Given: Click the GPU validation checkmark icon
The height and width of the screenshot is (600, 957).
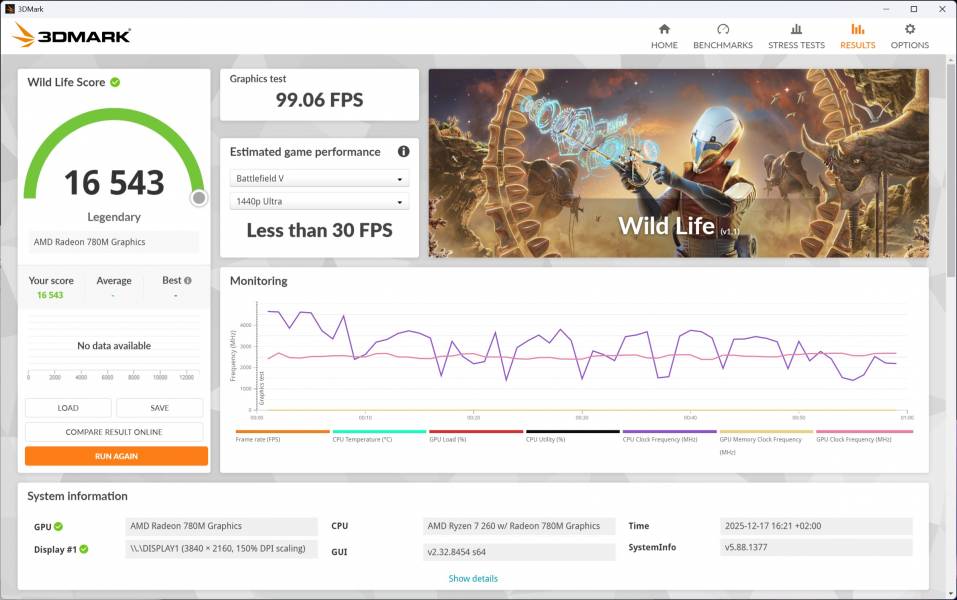Looking at the screenshot, I should (58, 526).
